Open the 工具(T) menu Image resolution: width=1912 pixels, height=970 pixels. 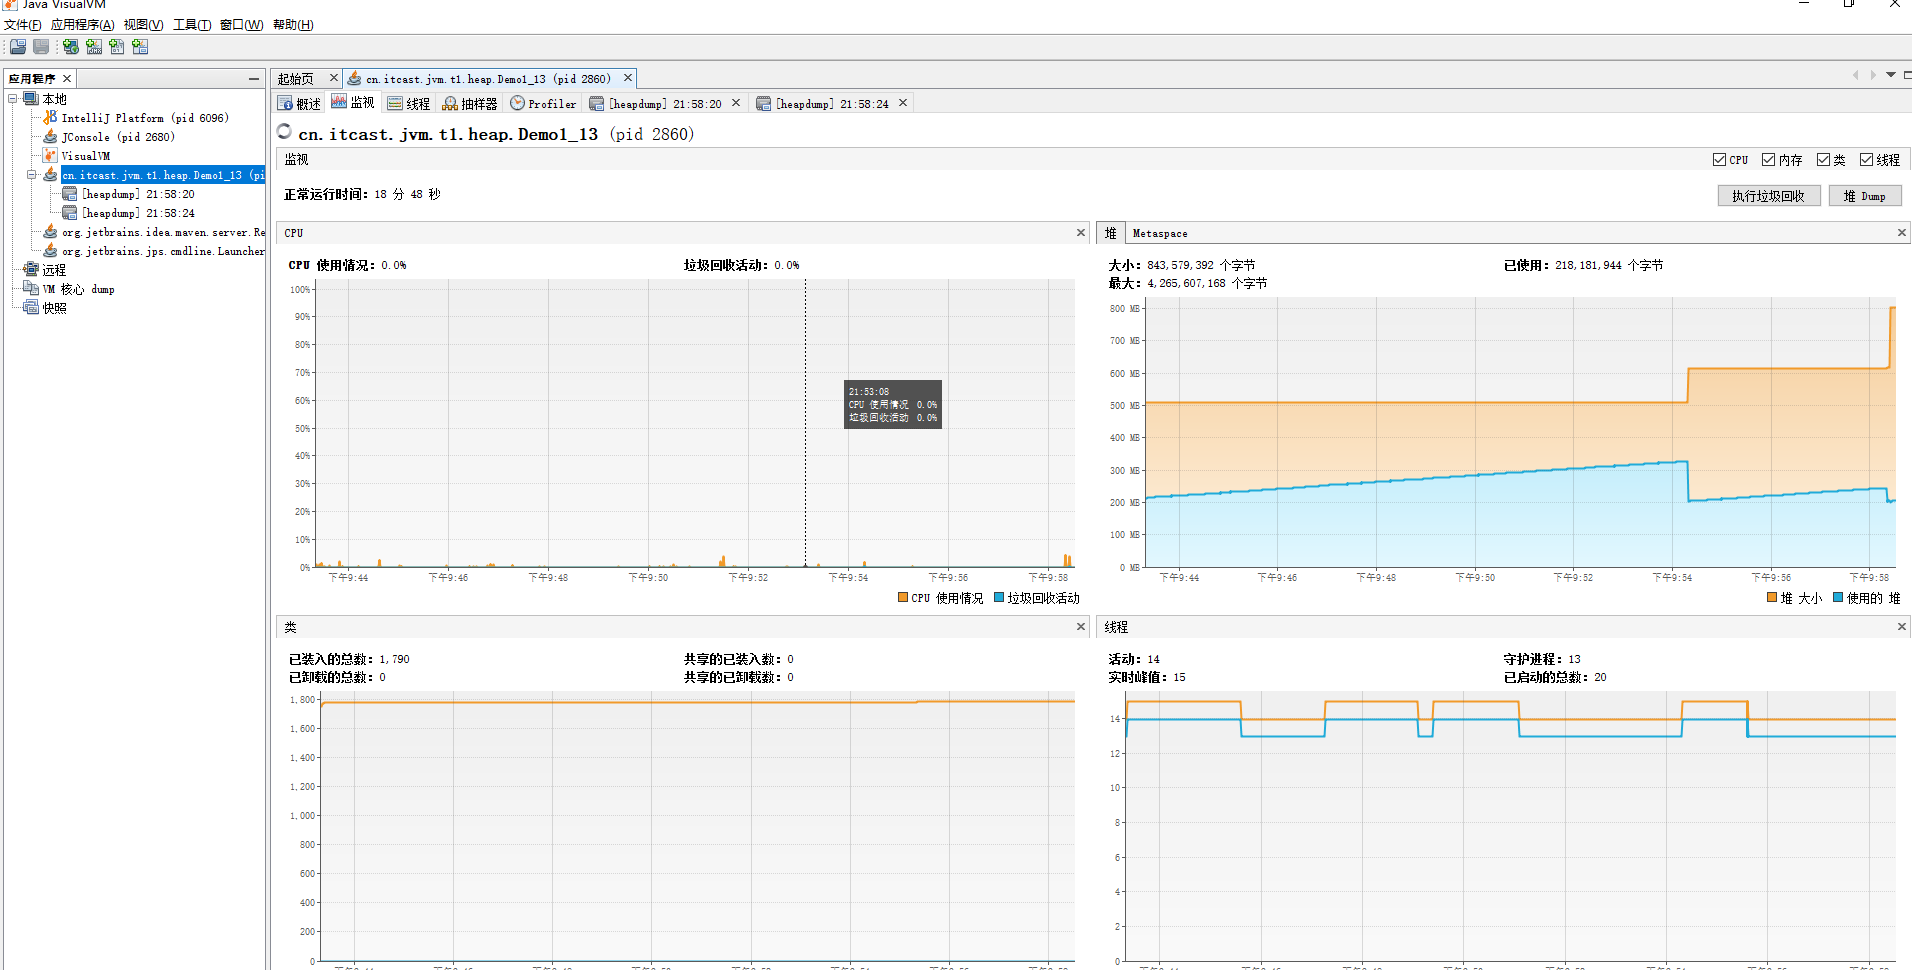pos(192,25)
